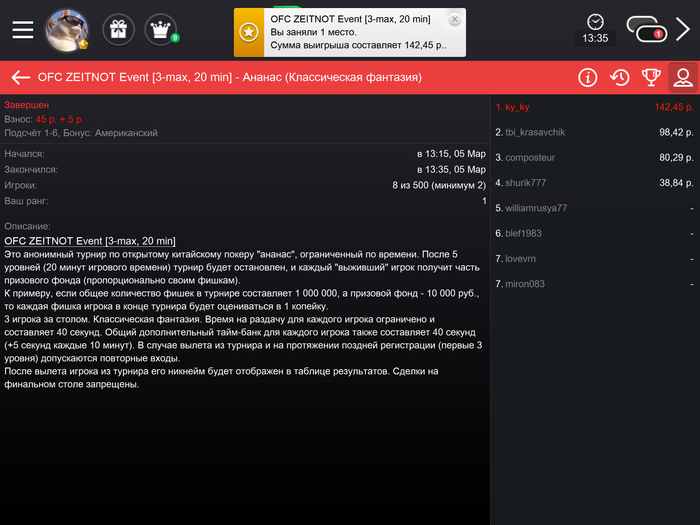Select player ky_ky in results

pos(595,107)
